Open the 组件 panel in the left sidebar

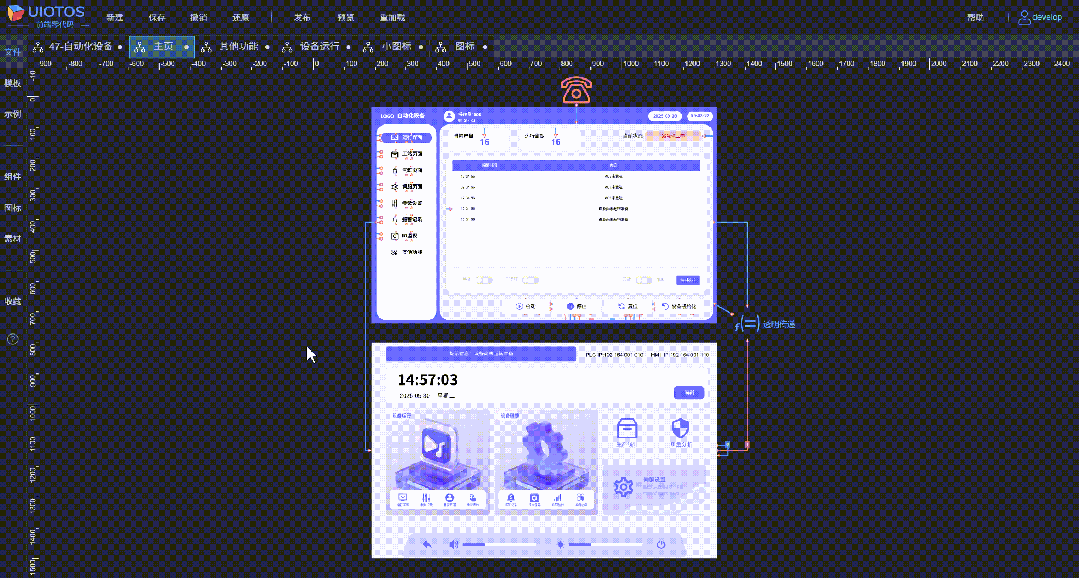pyautogui.click(x=12, y=177)
